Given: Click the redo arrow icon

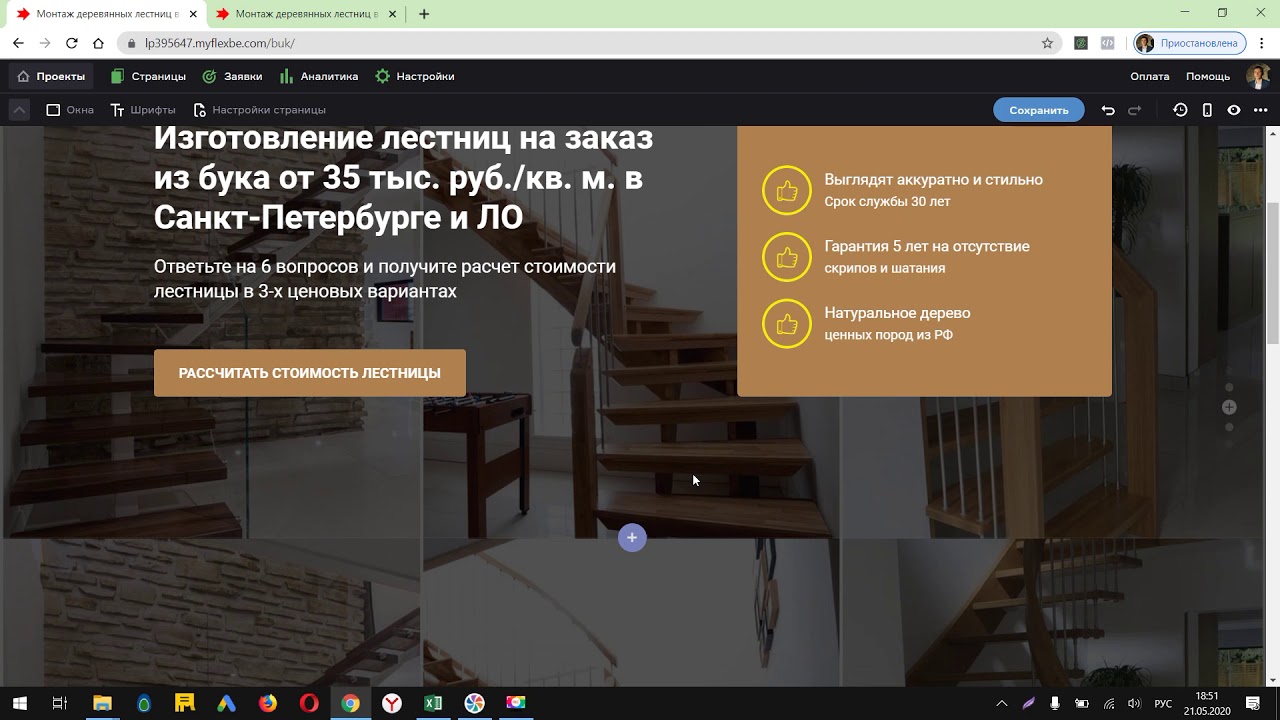Looking at the screenshot, I should [x=1134, y=110].
